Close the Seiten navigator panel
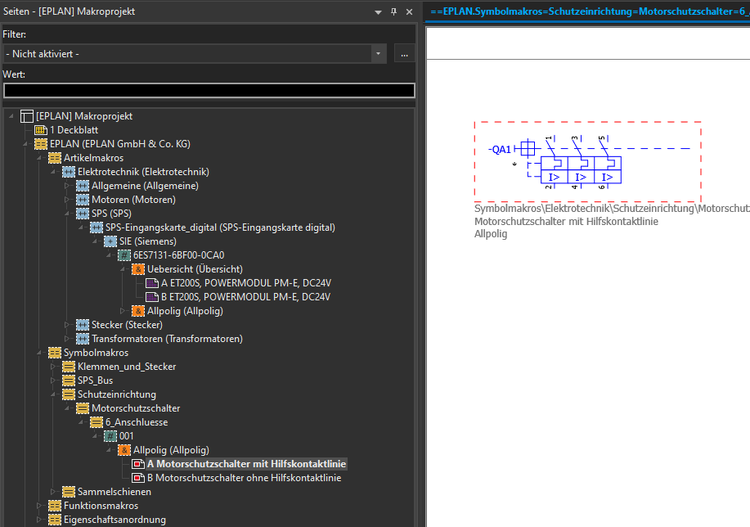Viewport: 750px width, 527px height. [x=409, y=12]
